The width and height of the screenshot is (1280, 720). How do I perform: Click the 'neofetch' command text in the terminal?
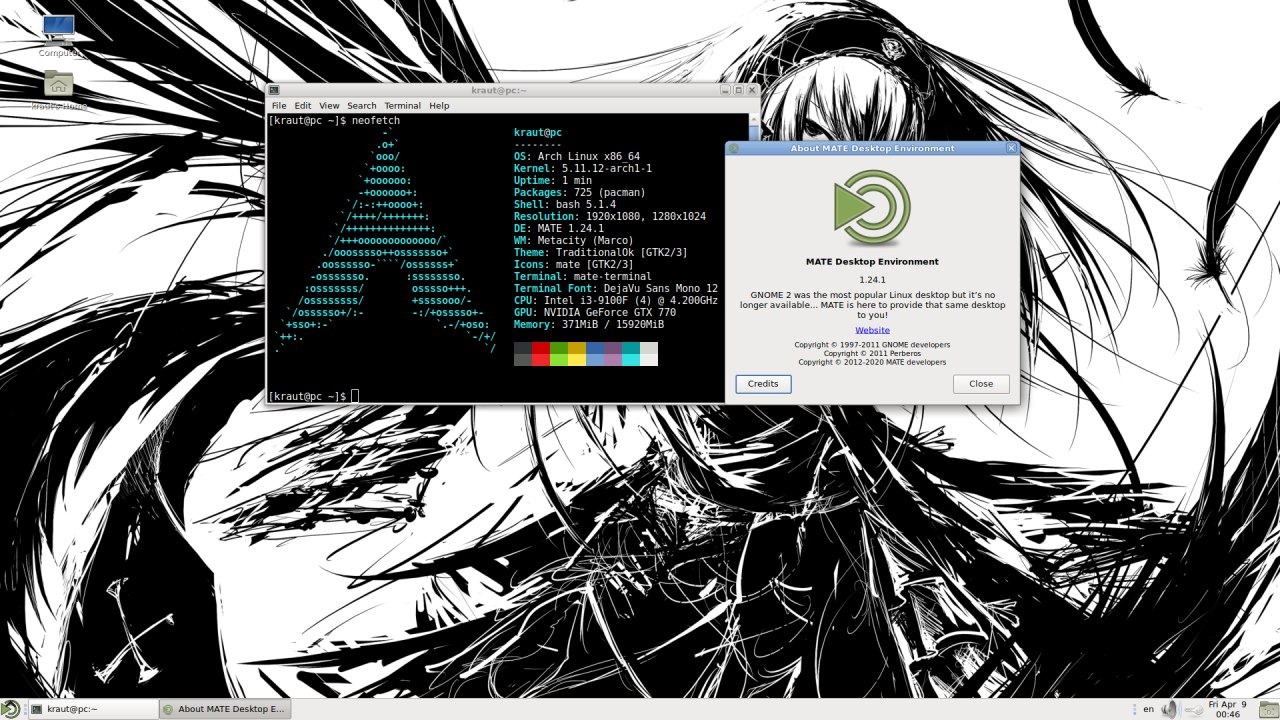pos(376,121)
